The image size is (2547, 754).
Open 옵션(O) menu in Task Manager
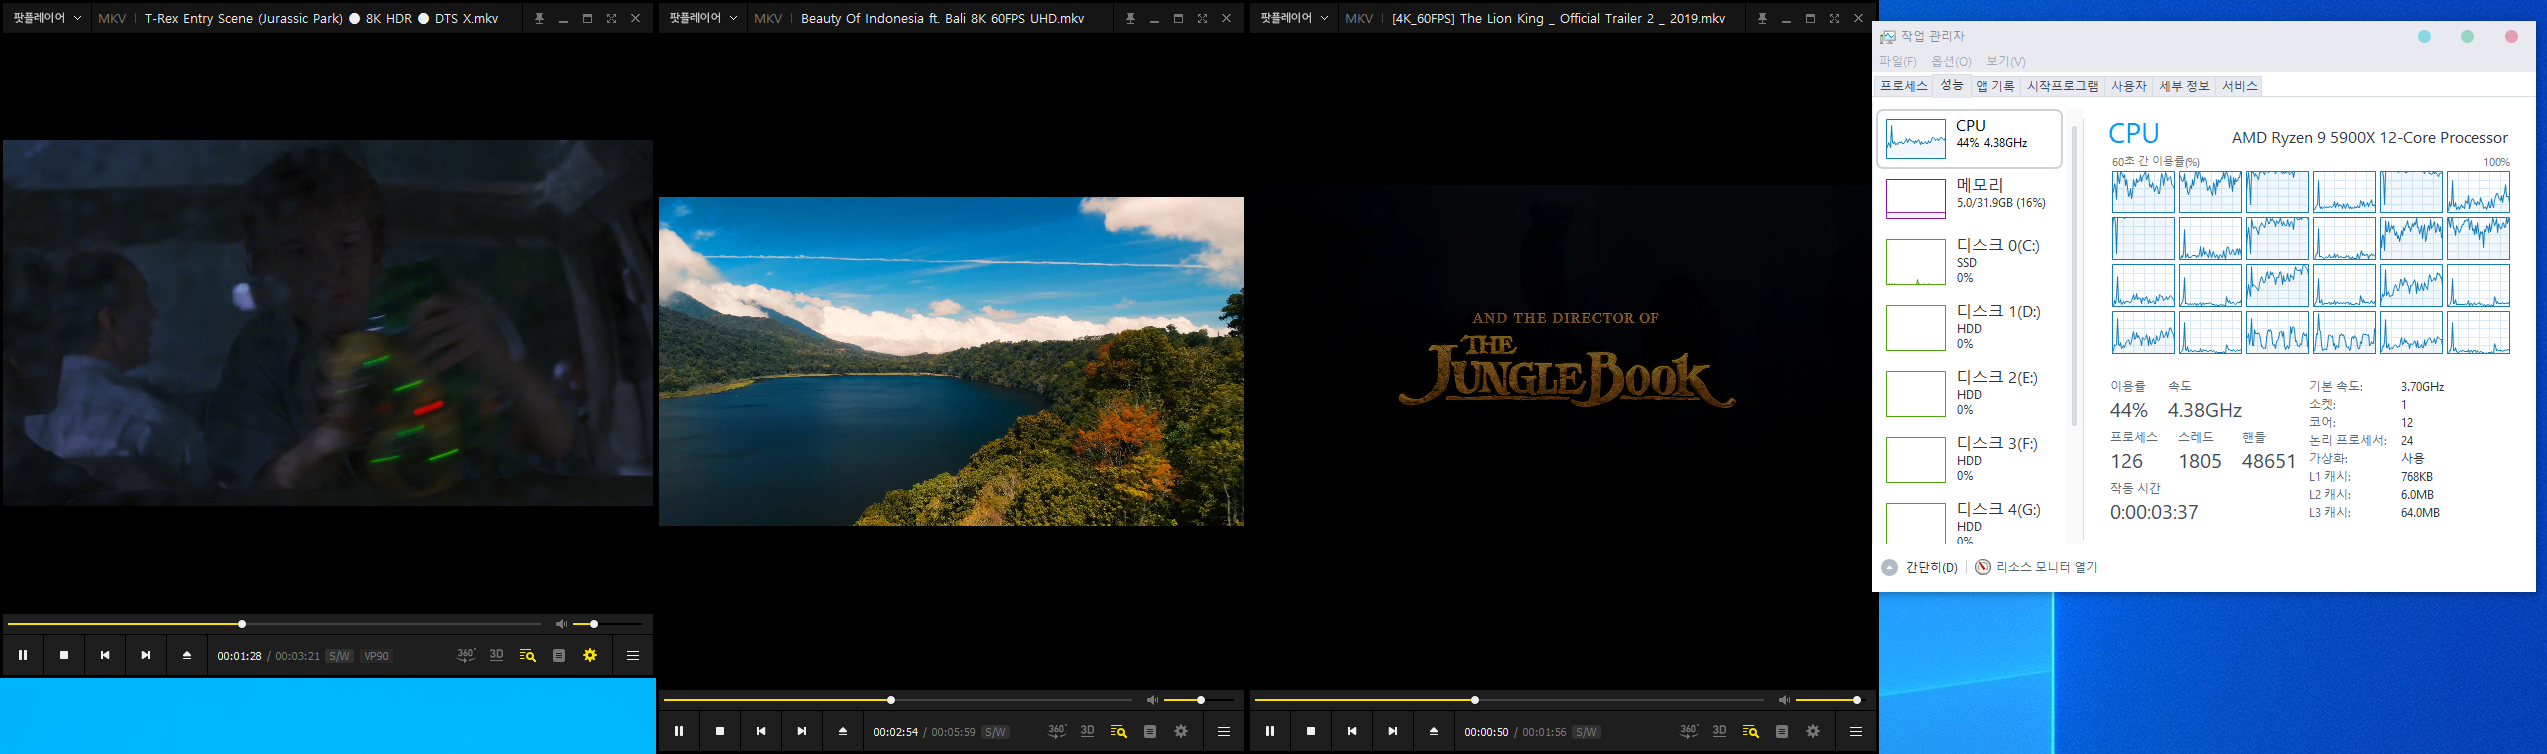tap(1951, 62)
